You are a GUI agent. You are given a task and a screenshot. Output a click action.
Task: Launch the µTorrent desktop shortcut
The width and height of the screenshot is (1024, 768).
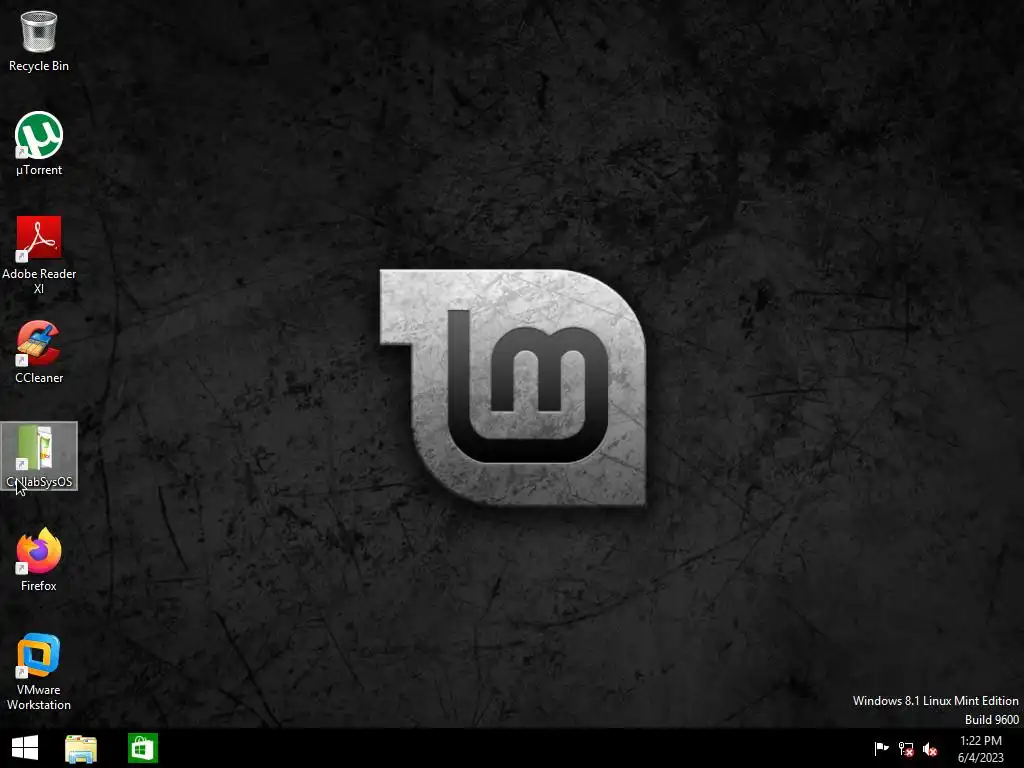(x=39, y=144)
